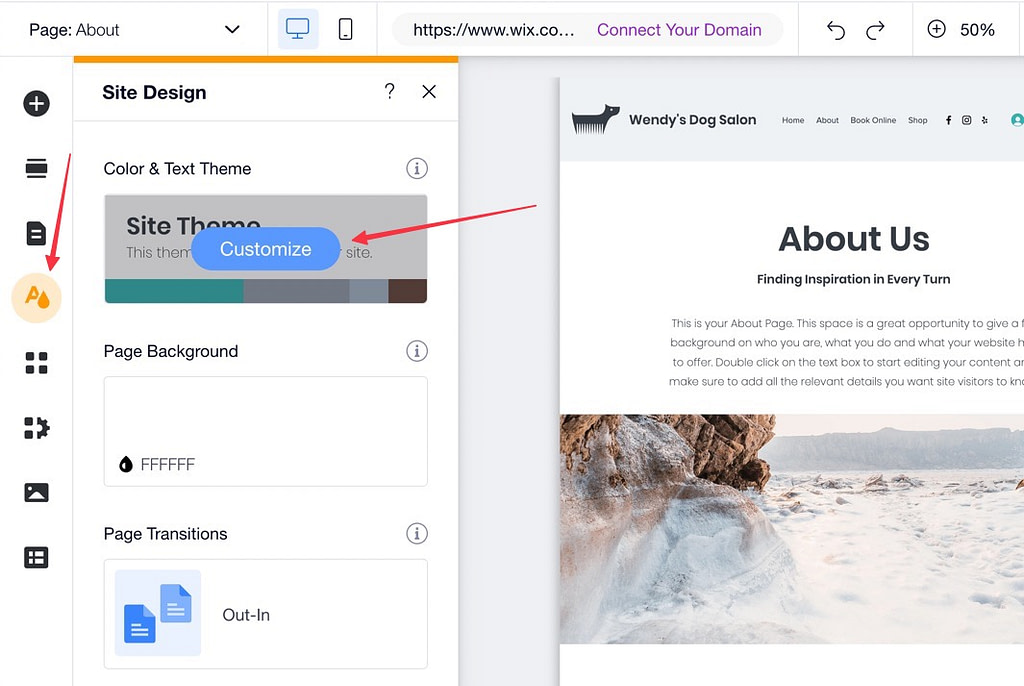
Task: Select Book Online in the site navigation
Action: coord(872,120)
